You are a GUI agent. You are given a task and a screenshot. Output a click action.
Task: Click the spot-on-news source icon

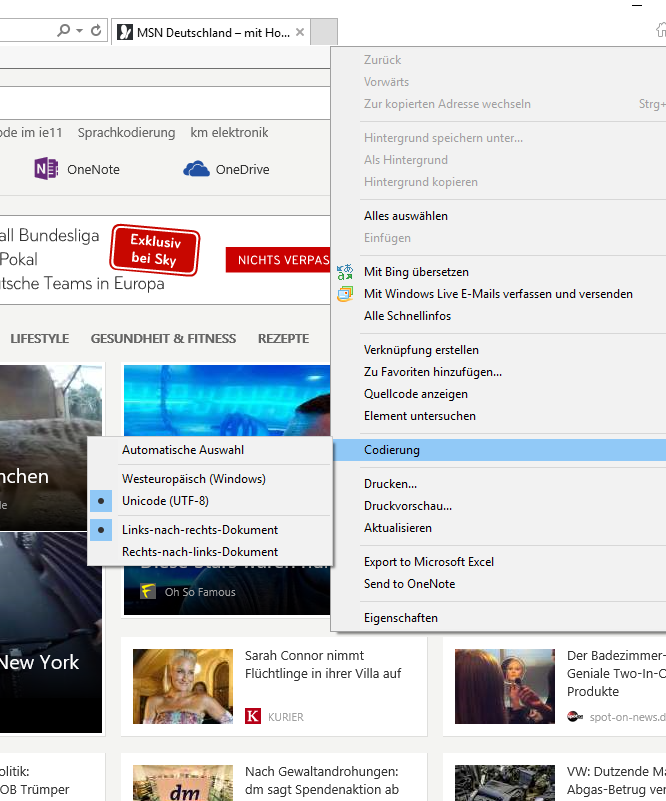(575, 717)
